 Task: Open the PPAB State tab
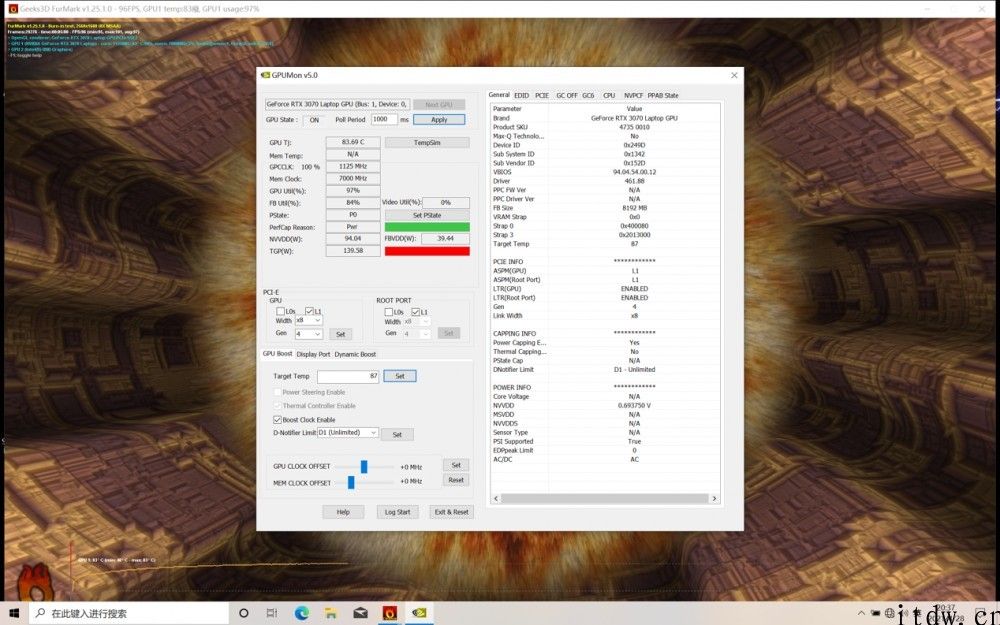click(663, 95)
